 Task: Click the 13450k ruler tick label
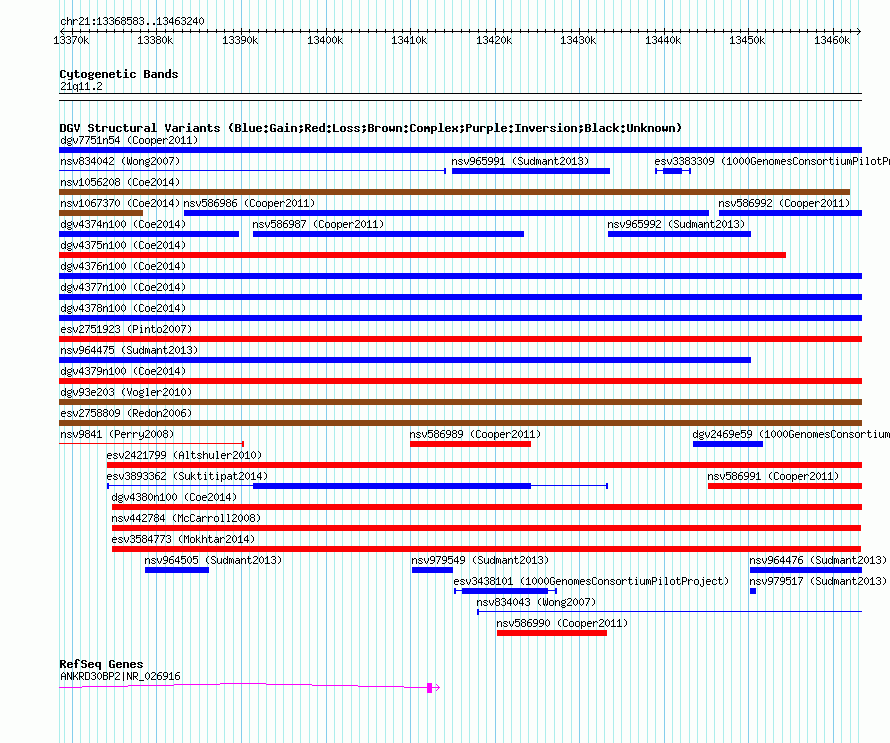click(747, 40)
